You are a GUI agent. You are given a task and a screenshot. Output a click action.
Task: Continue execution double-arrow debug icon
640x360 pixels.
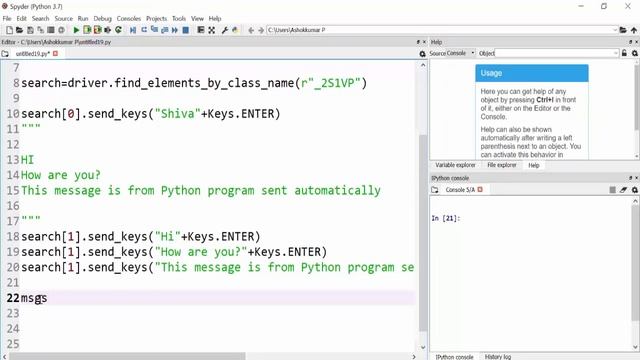coord(175,30)
